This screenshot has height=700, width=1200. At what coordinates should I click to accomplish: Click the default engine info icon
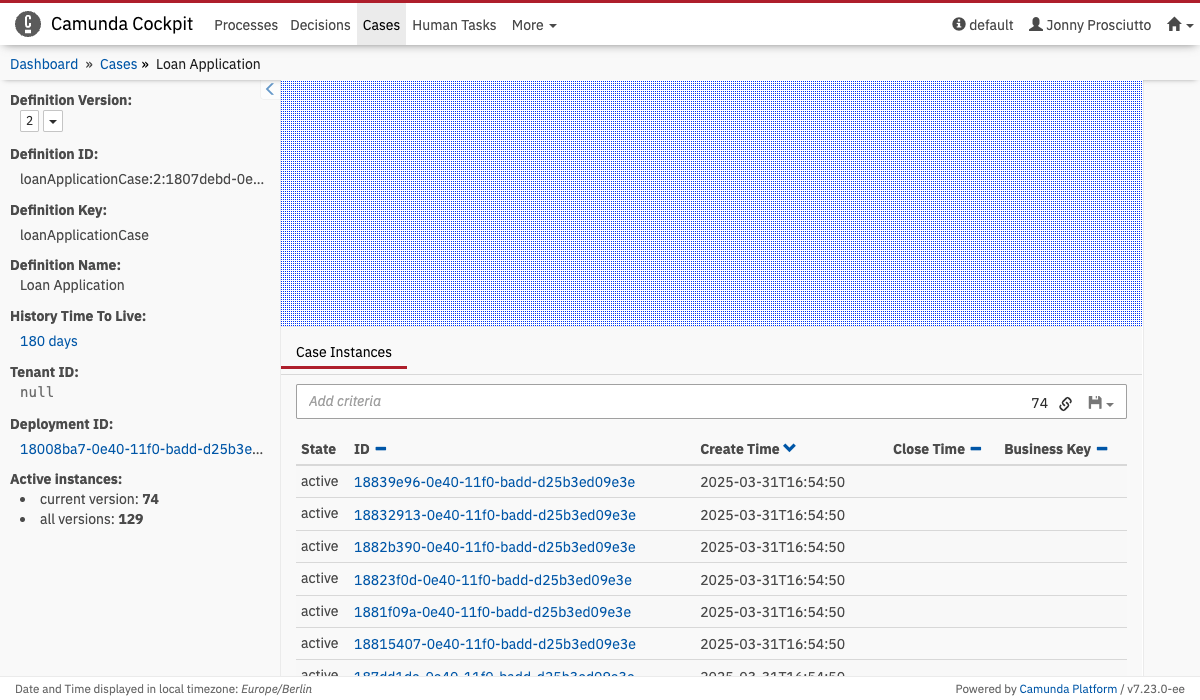[959, 25]
